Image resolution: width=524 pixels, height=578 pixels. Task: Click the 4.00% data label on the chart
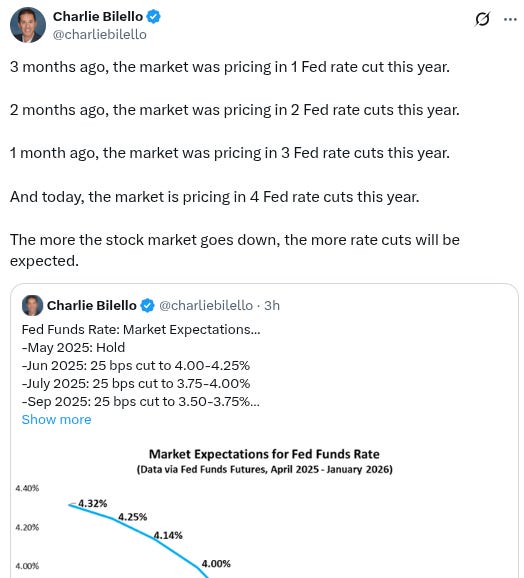pos(216,564)
